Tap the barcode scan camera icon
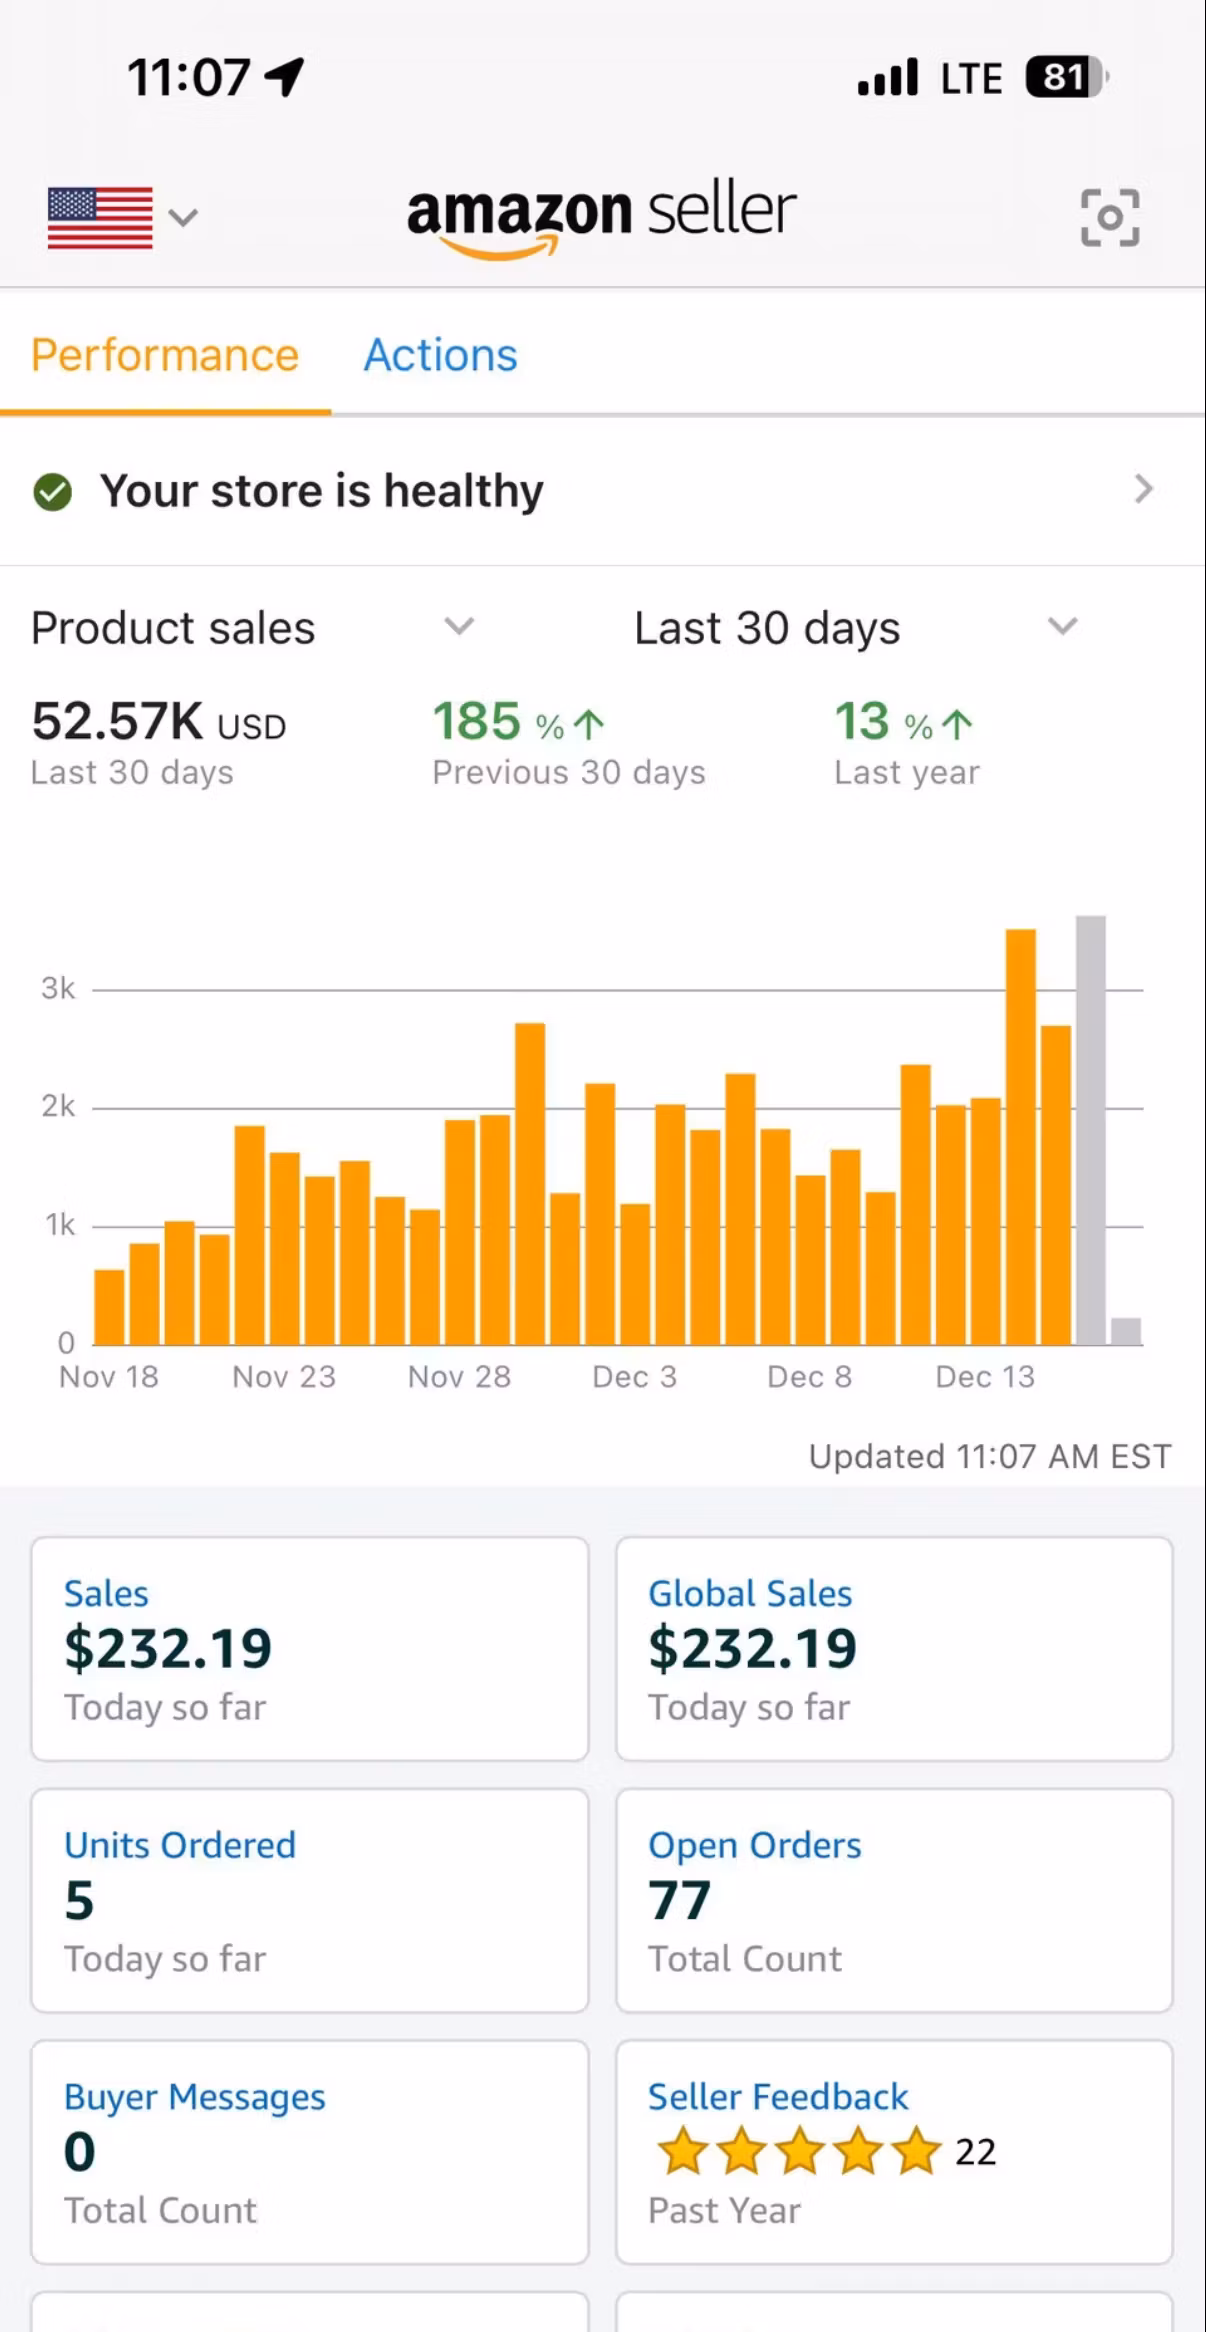This screenshot has height=2332, width=1206. [x=1109, y=217]
